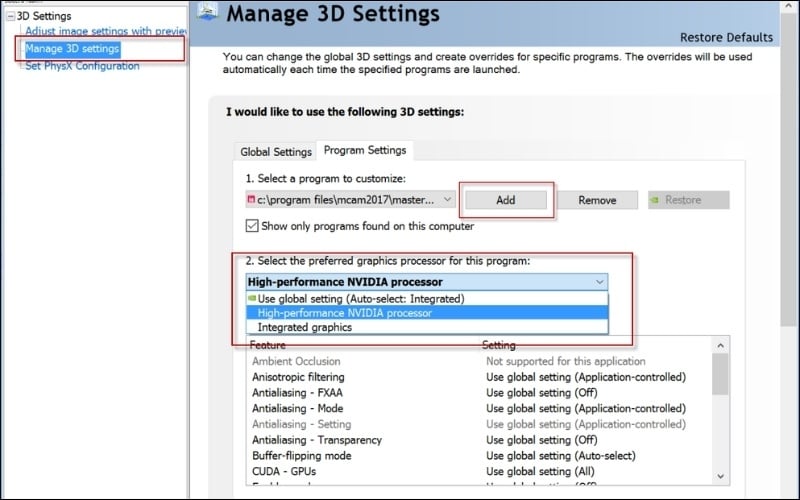Collapse the preferred graphics processor dropdown
Screen dimensions: 800x500
[x=597, y=282]
